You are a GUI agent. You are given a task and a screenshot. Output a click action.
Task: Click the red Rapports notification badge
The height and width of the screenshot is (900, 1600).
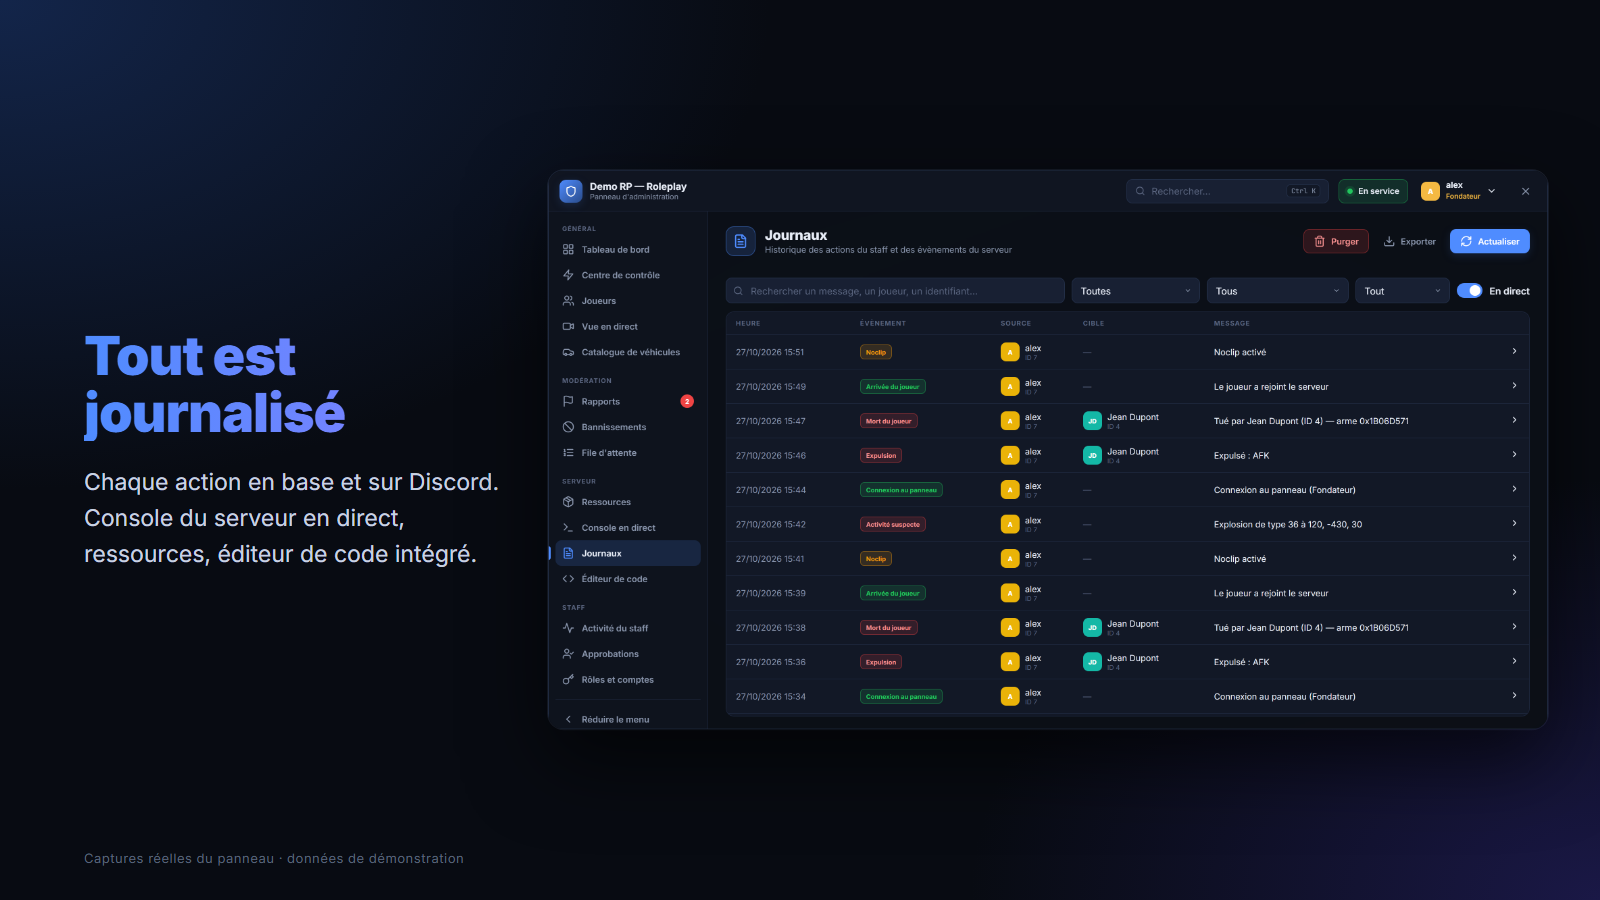[687, 401]
